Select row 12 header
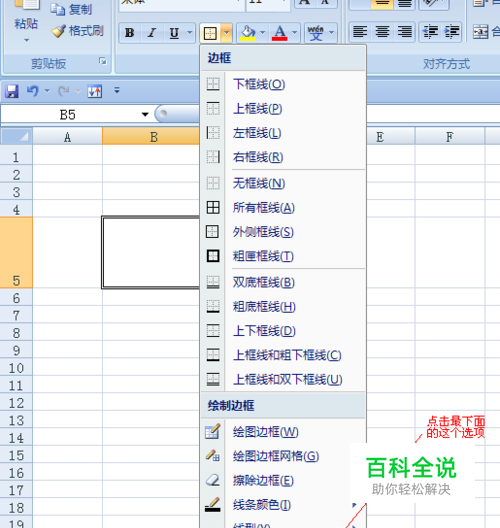Image resolution: width=500 pixels, height=528 pixels. 16,402
